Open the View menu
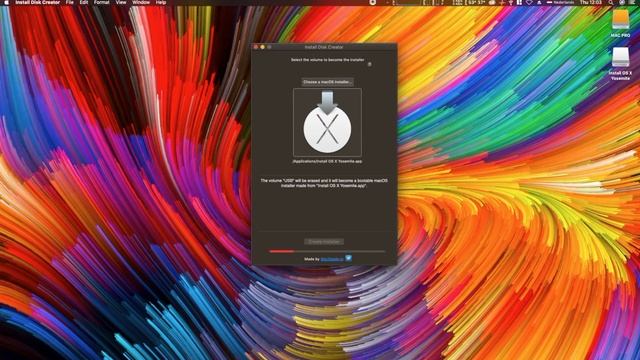The image size is (640, 360). pyautogui.click(x=121, y=2)
